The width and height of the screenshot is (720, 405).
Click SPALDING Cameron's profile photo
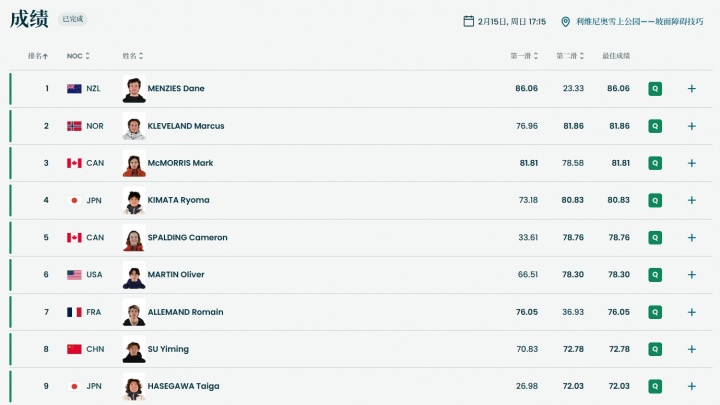[134, 238]
